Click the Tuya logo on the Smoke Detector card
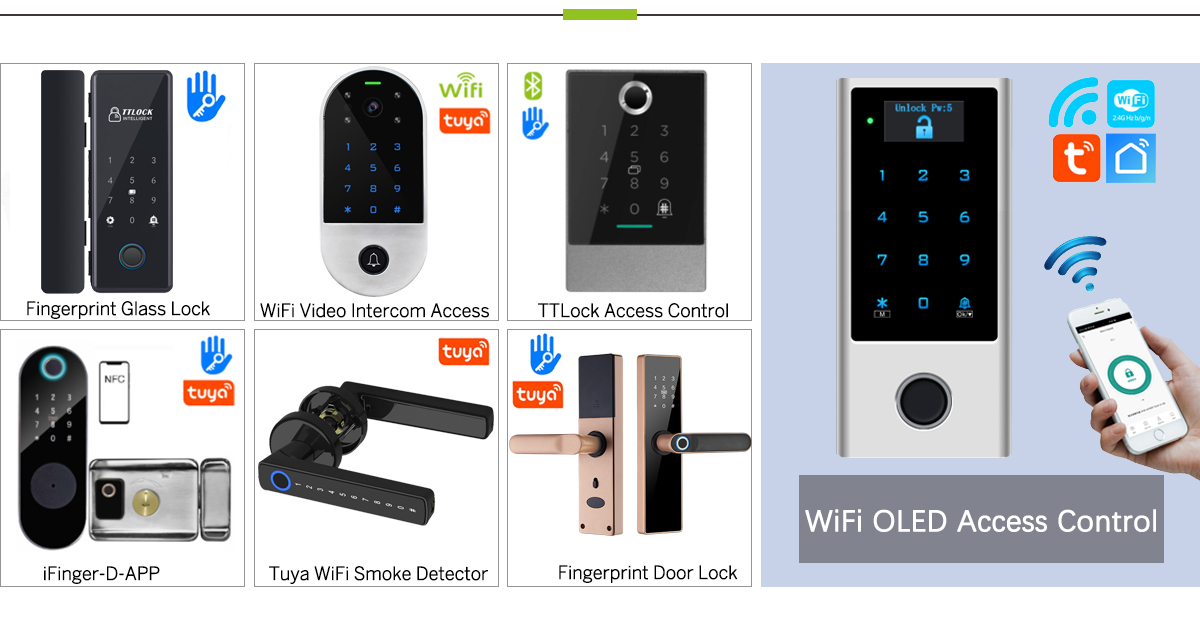This screenshot has width=1200, height=622. click(464, 351)
